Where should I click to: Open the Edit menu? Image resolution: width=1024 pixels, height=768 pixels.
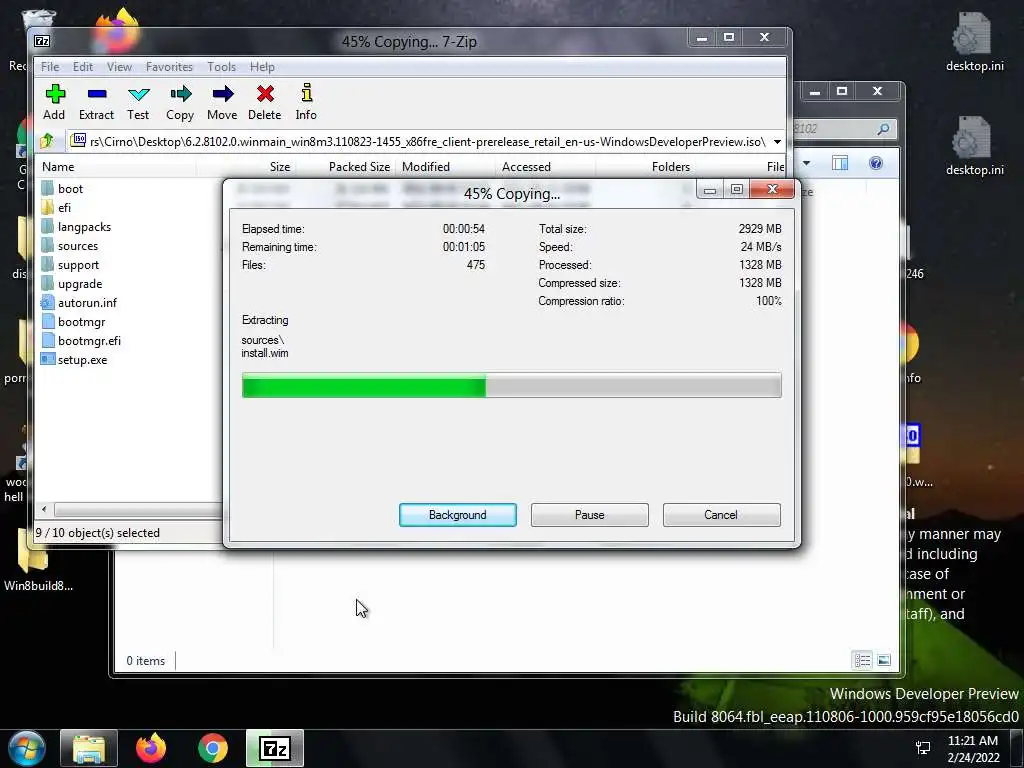pyautogui.click(x=82, y=67)
